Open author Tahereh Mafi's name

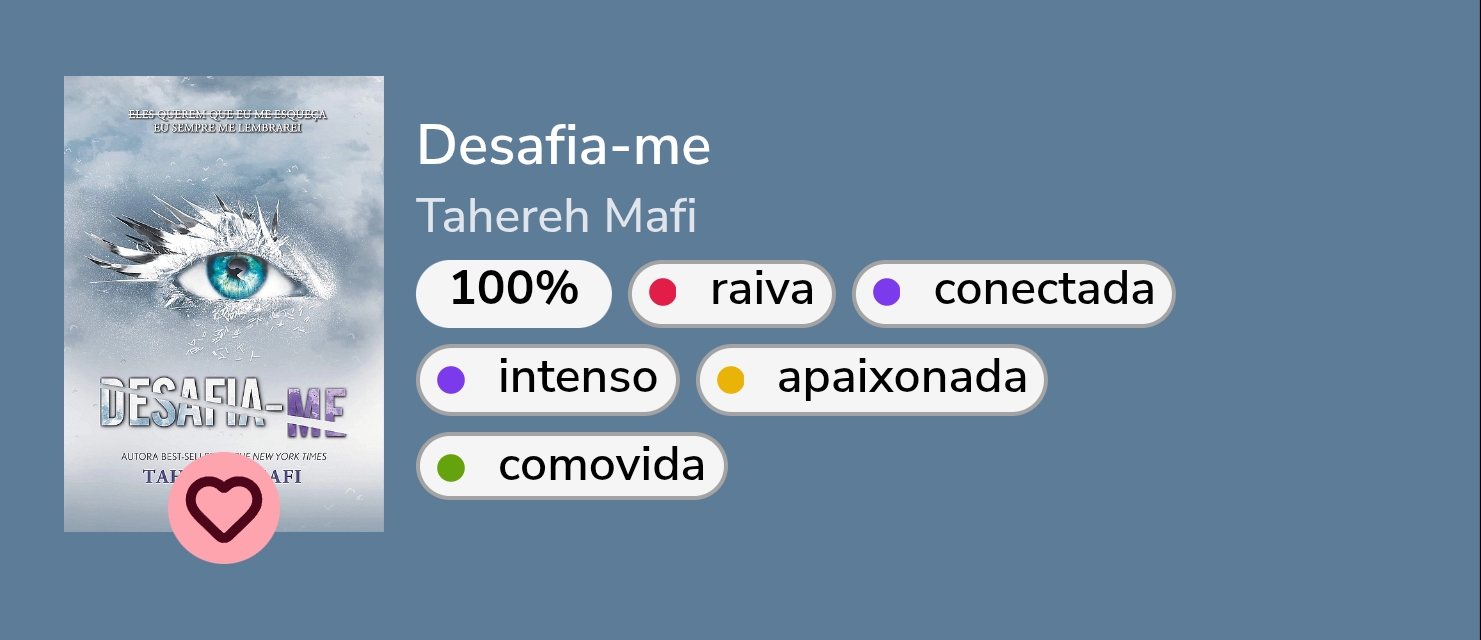click(x=556, y=216)
